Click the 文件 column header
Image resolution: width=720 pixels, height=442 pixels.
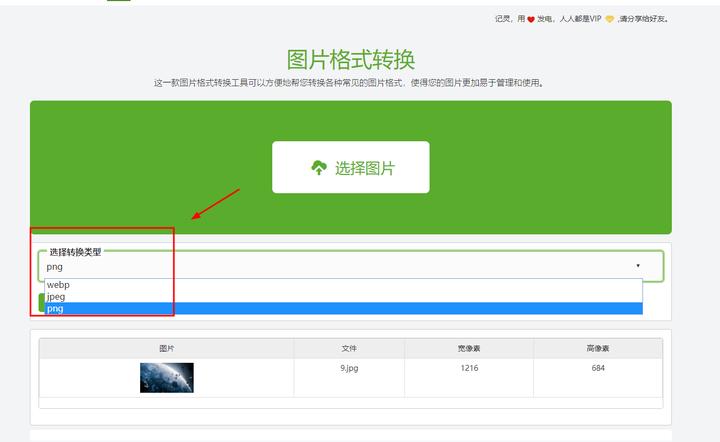[349, 348]
